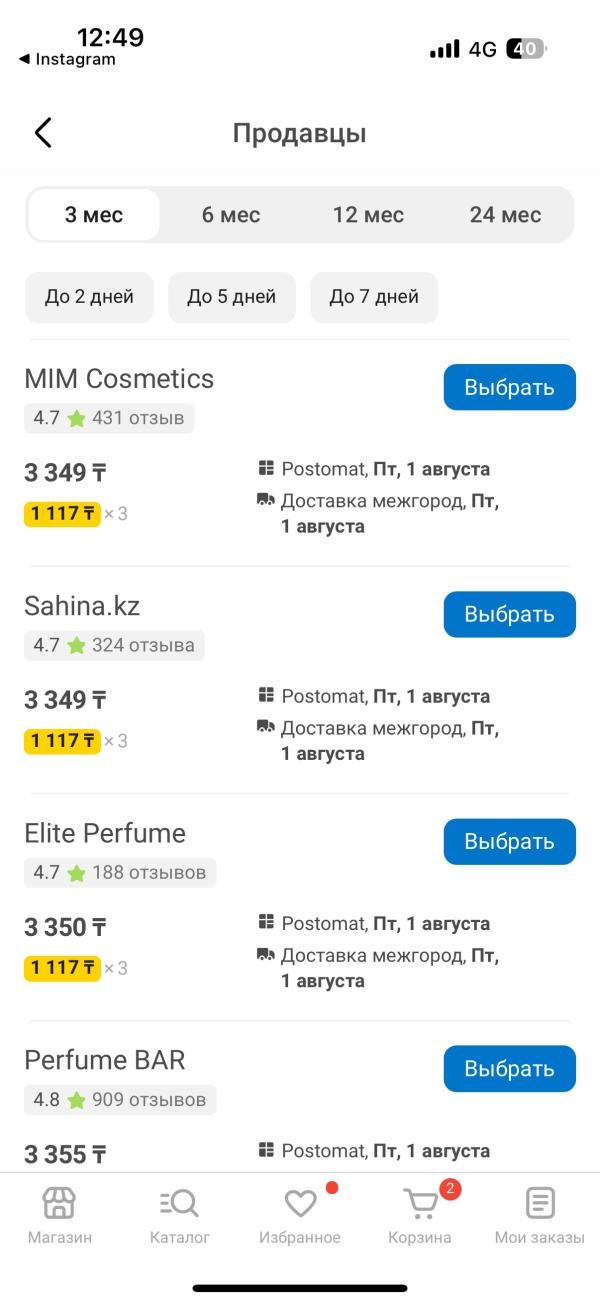Tap the 1 117 ₸ installment badge for Sahina.kz
600x1303 pixels.
62,741
